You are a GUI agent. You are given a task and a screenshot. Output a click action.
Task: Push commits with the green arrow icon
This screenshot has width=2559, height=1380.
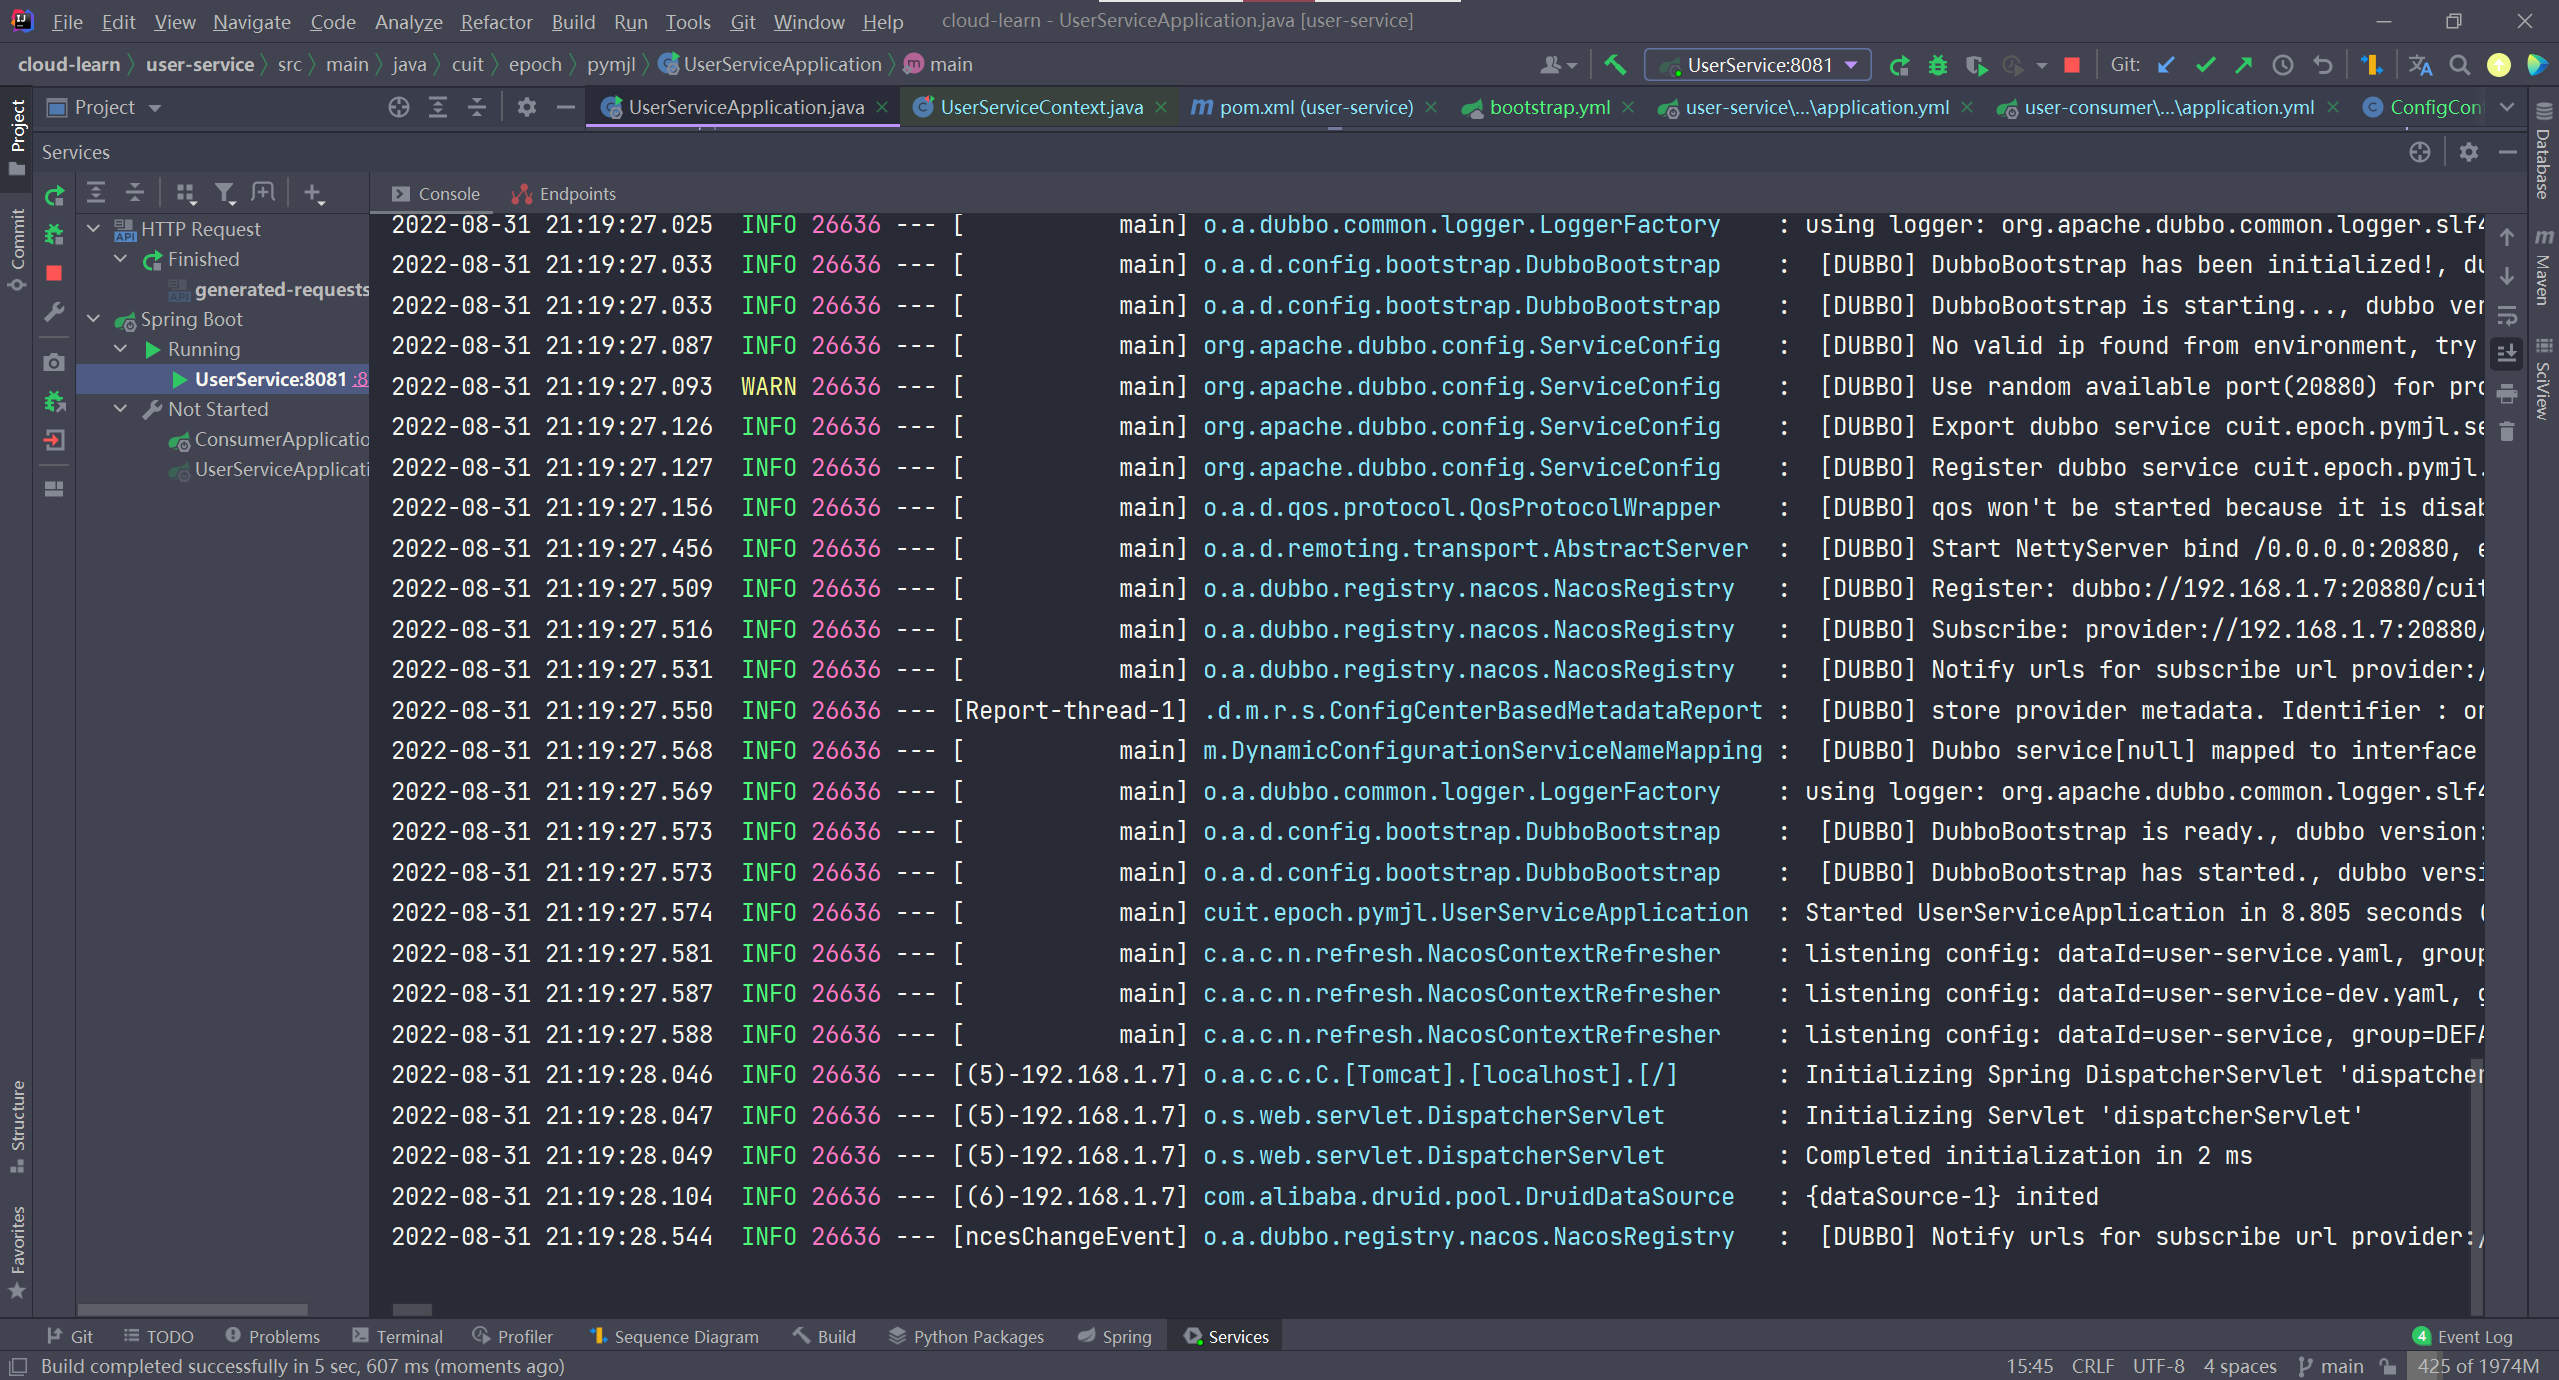click(2244, 65)
